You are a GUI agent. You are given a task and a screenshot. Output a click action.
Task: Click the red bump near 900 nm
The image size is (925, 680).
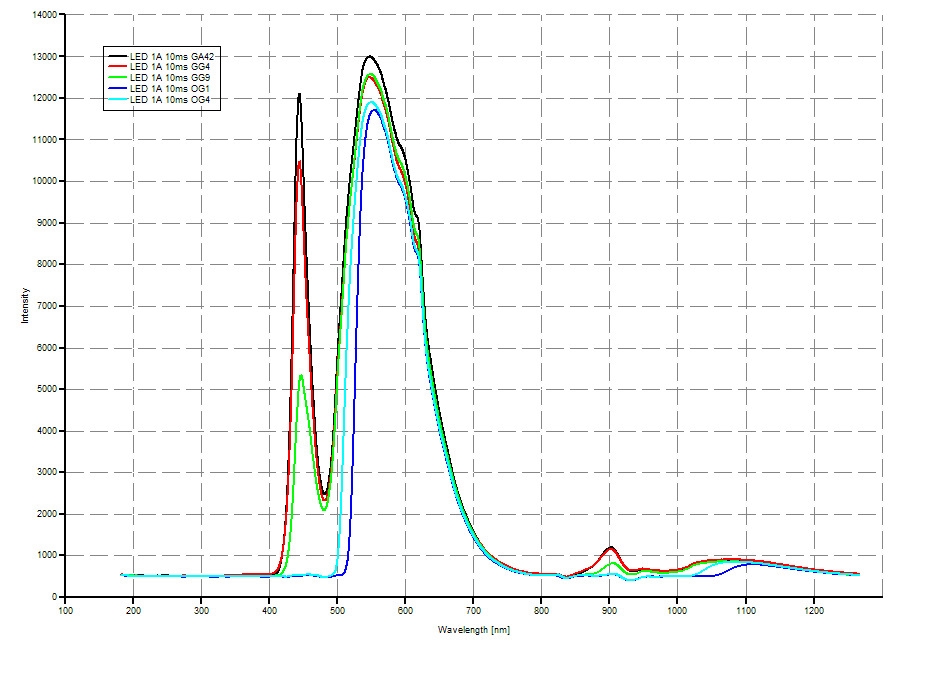(x=610, y=547)
